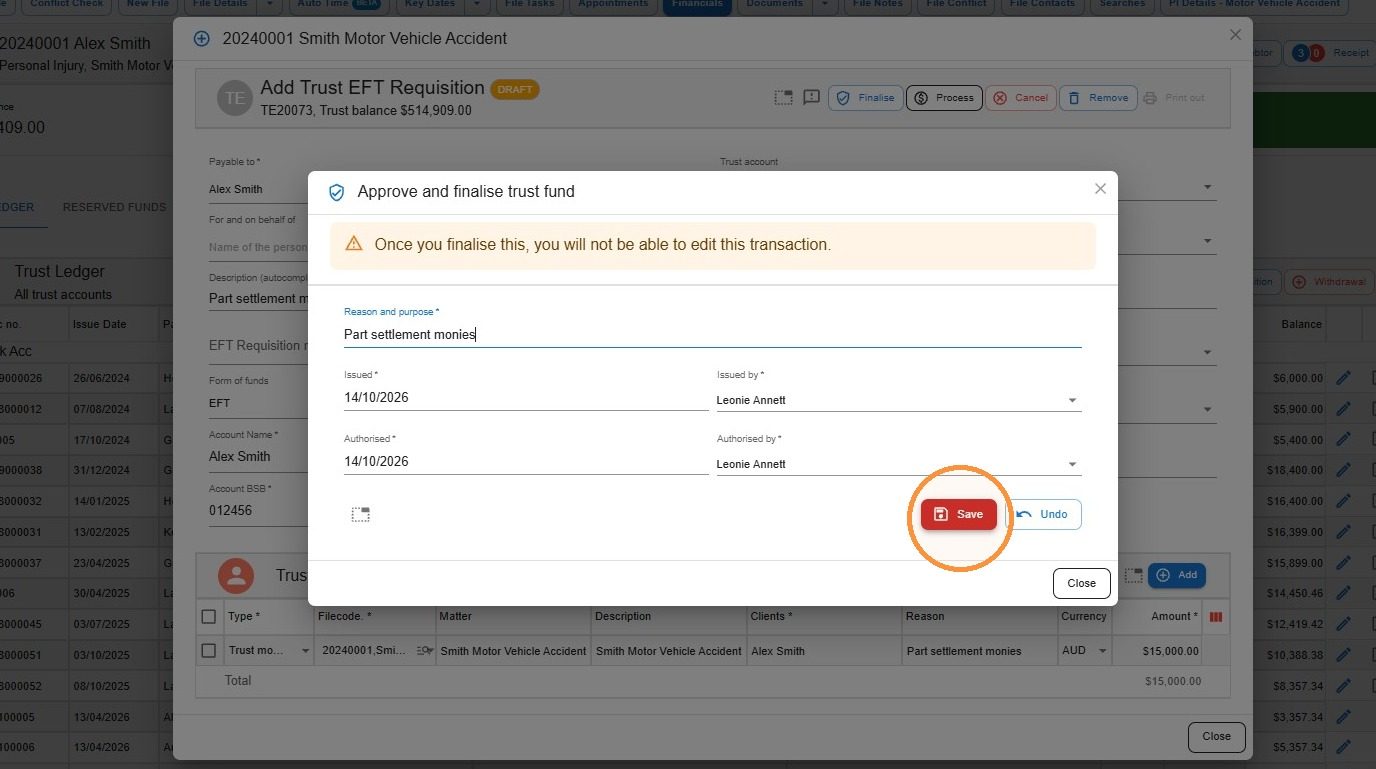The width and height of the screenshot is (1376, 769).
Task: Open the Financials tab in top bar
Action: pos(697,5)
